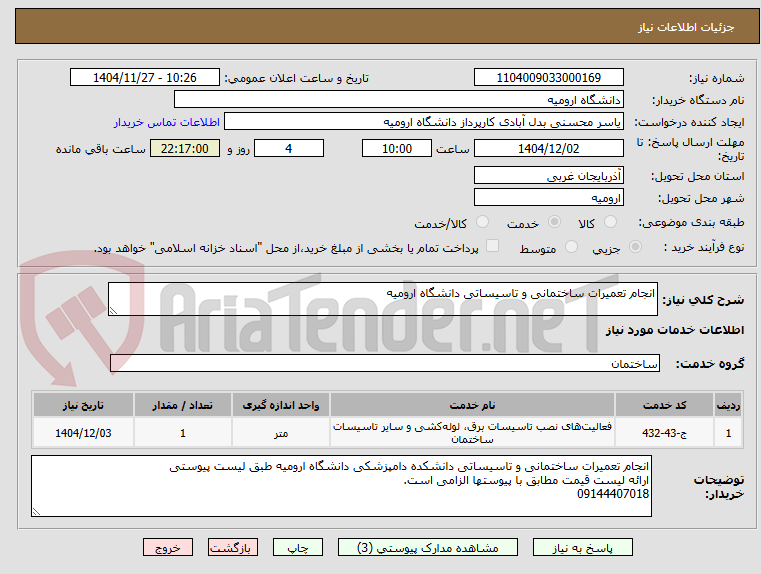Click the service name cell فعالیت‌های نصب تاسیسات
Image resolution: width=761 pixels, height=574 pixels.
pos(472,433)
